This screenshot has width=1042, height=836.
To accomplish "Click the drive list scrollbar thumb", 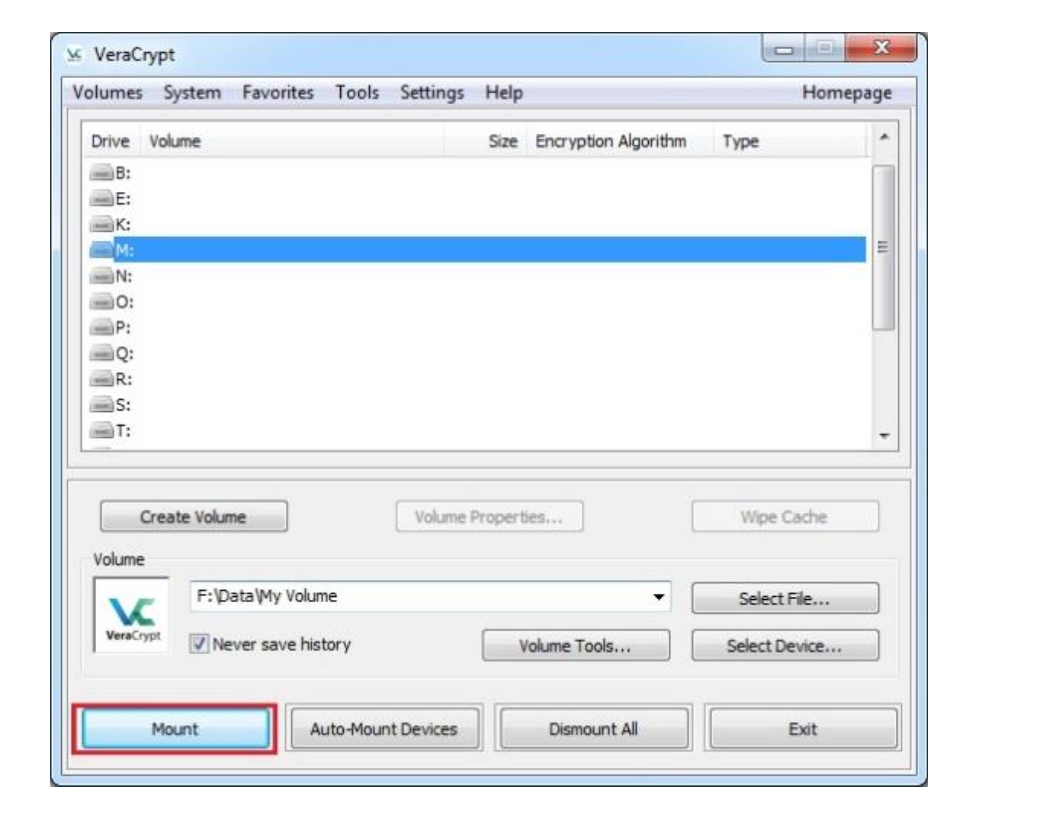I will 883,247.
